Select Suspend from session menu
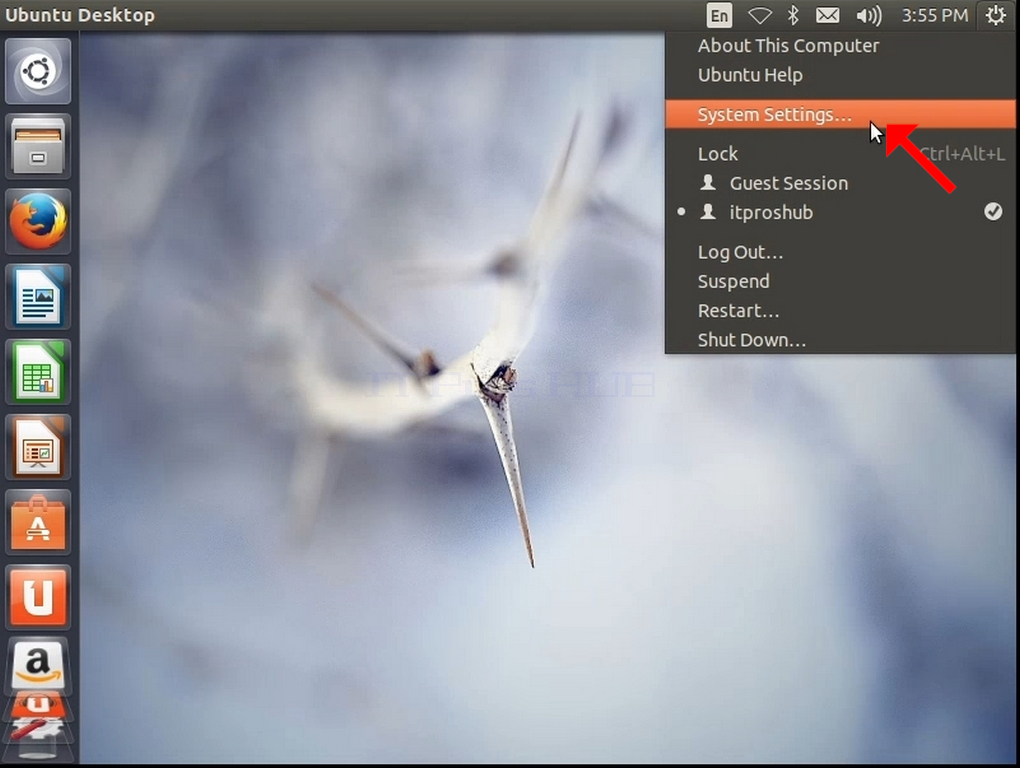This screenshot has height=768, width=1020. click(x=840, y=281)
